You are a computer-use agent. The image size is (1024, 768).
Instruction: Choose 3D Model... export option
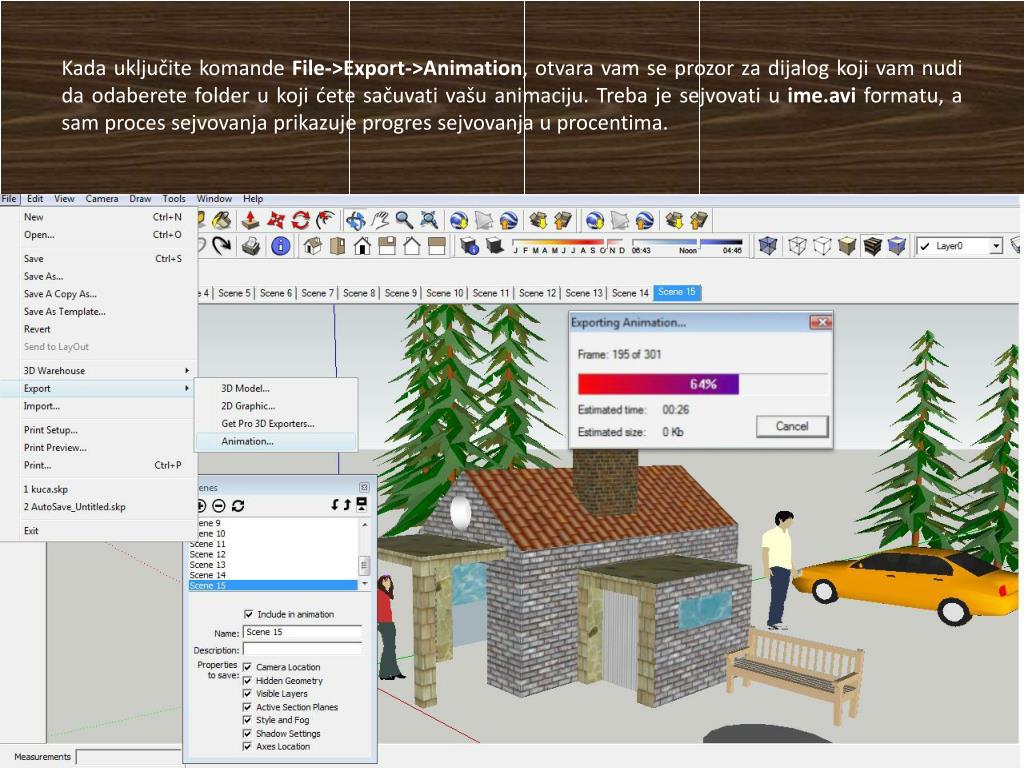(x=276, y=388)
